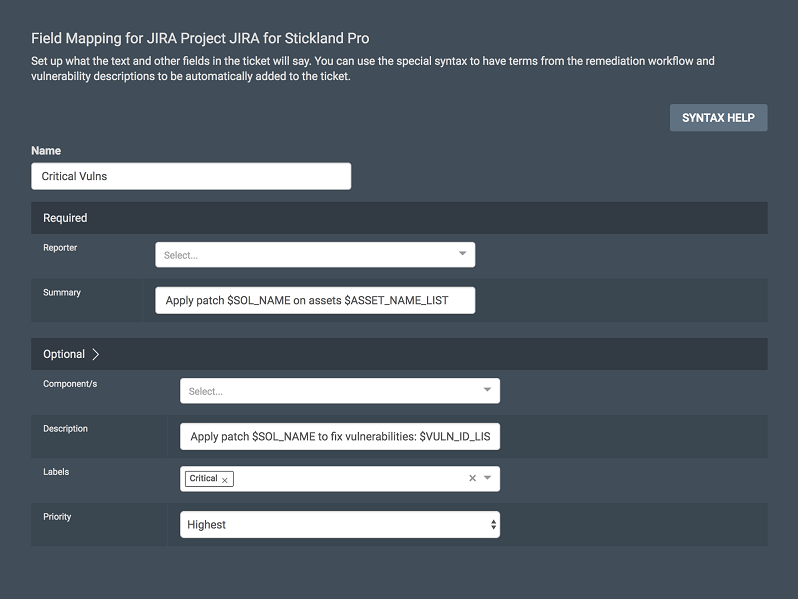Click the Priority up-down arrows
Screen dimensions: 798x599
tap(492, 525)
